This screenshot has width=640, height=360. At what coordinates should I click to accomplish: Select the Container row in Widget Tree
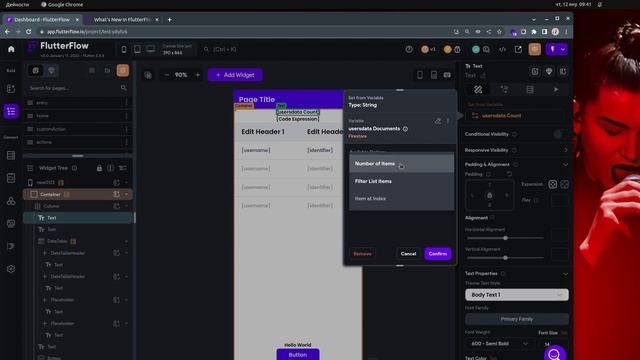pyautogui.click(x=78, y=195)
